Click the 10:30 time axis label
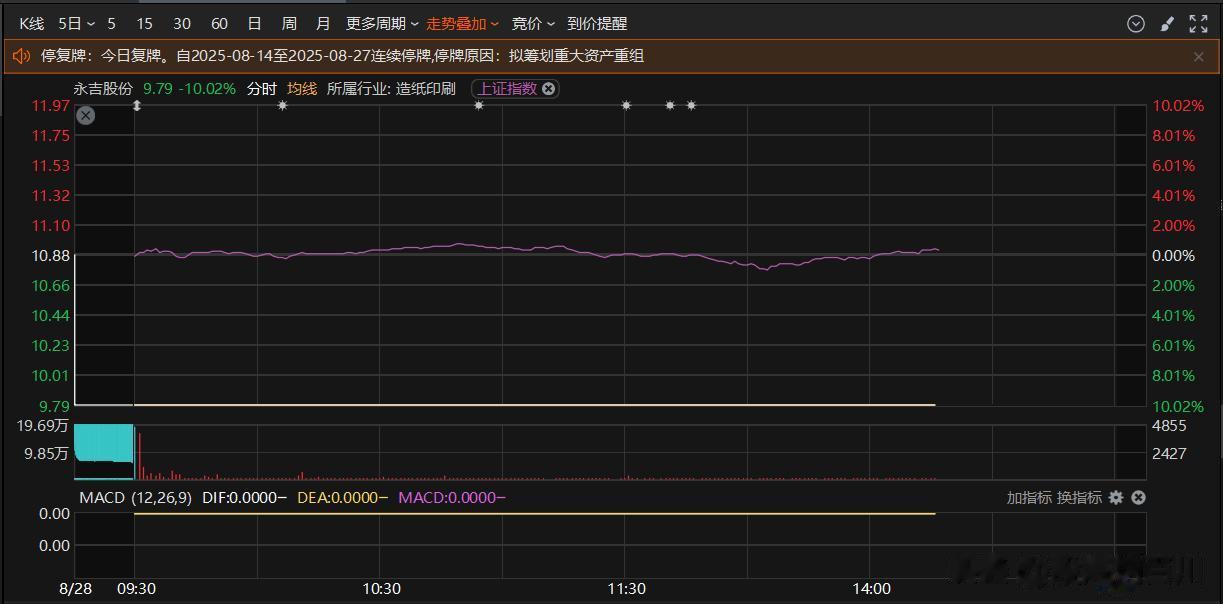1223x604 pixels. pyautogui.click(x=381, y=589)
